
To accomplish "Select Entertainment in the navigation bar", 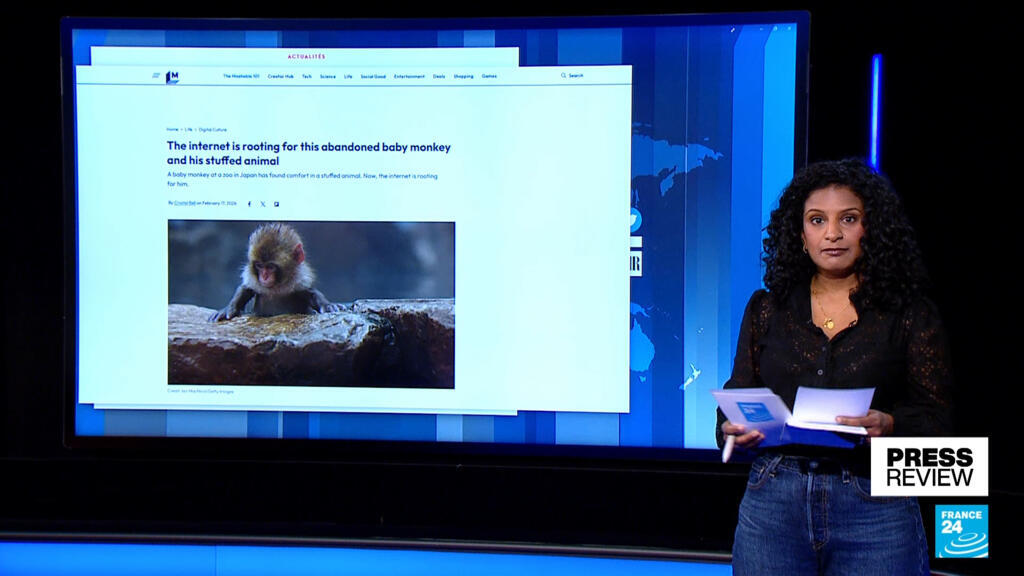I will [x=409, y=76].
